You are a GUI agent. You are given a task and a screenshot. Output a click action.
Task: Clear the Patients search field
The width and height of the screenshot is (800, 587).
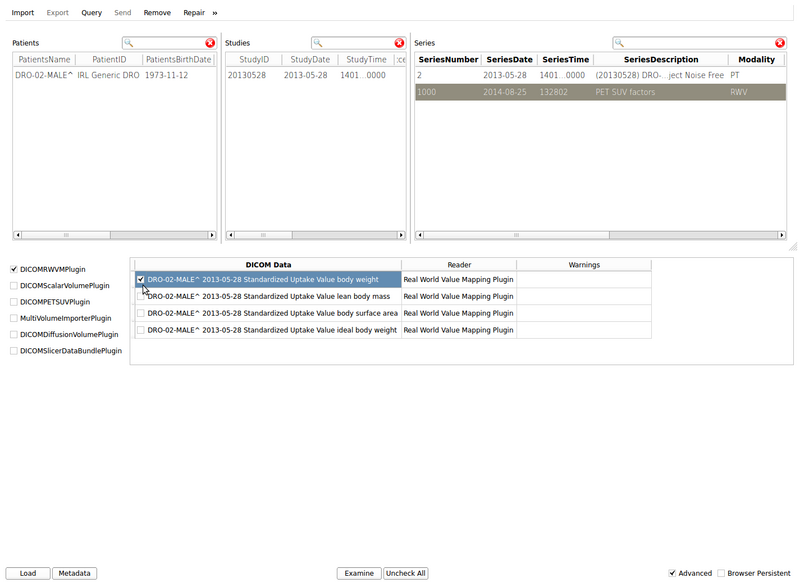click(x=210, y=43)
